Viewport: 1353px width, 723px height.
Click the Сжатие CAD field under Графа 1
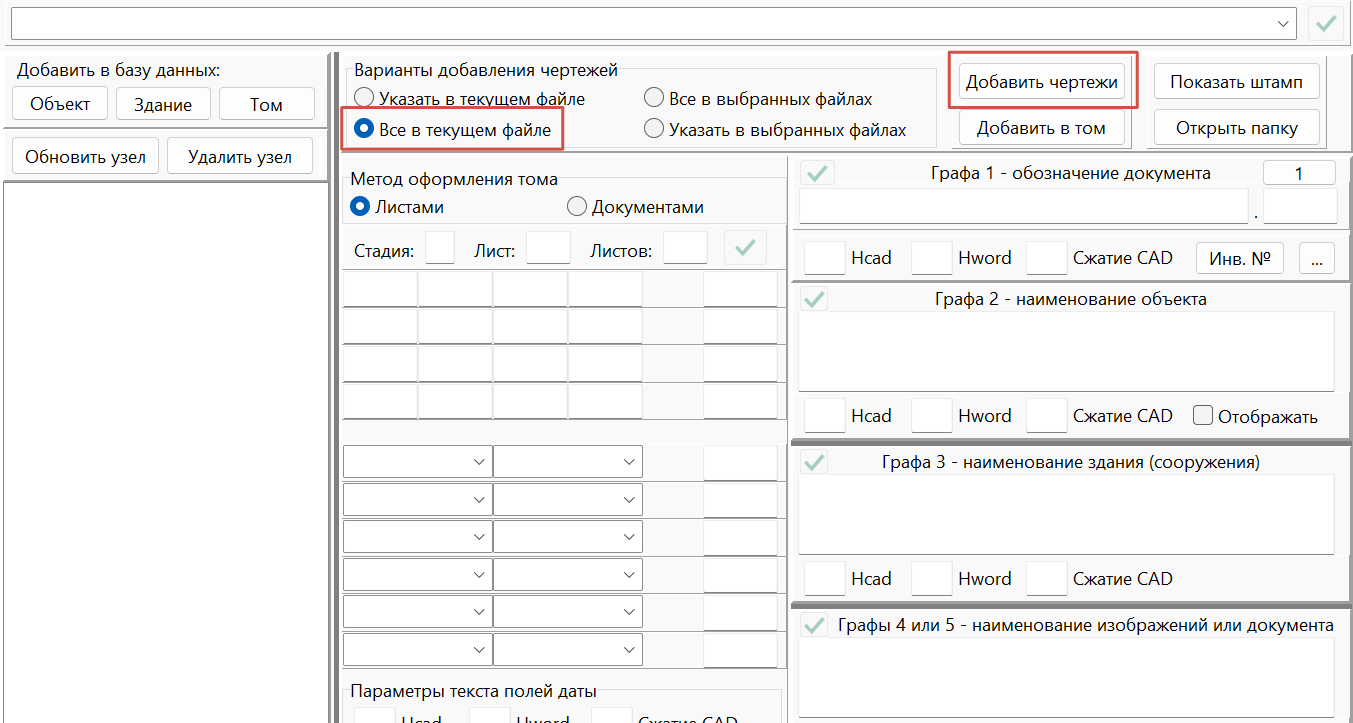click(1047, 258)
